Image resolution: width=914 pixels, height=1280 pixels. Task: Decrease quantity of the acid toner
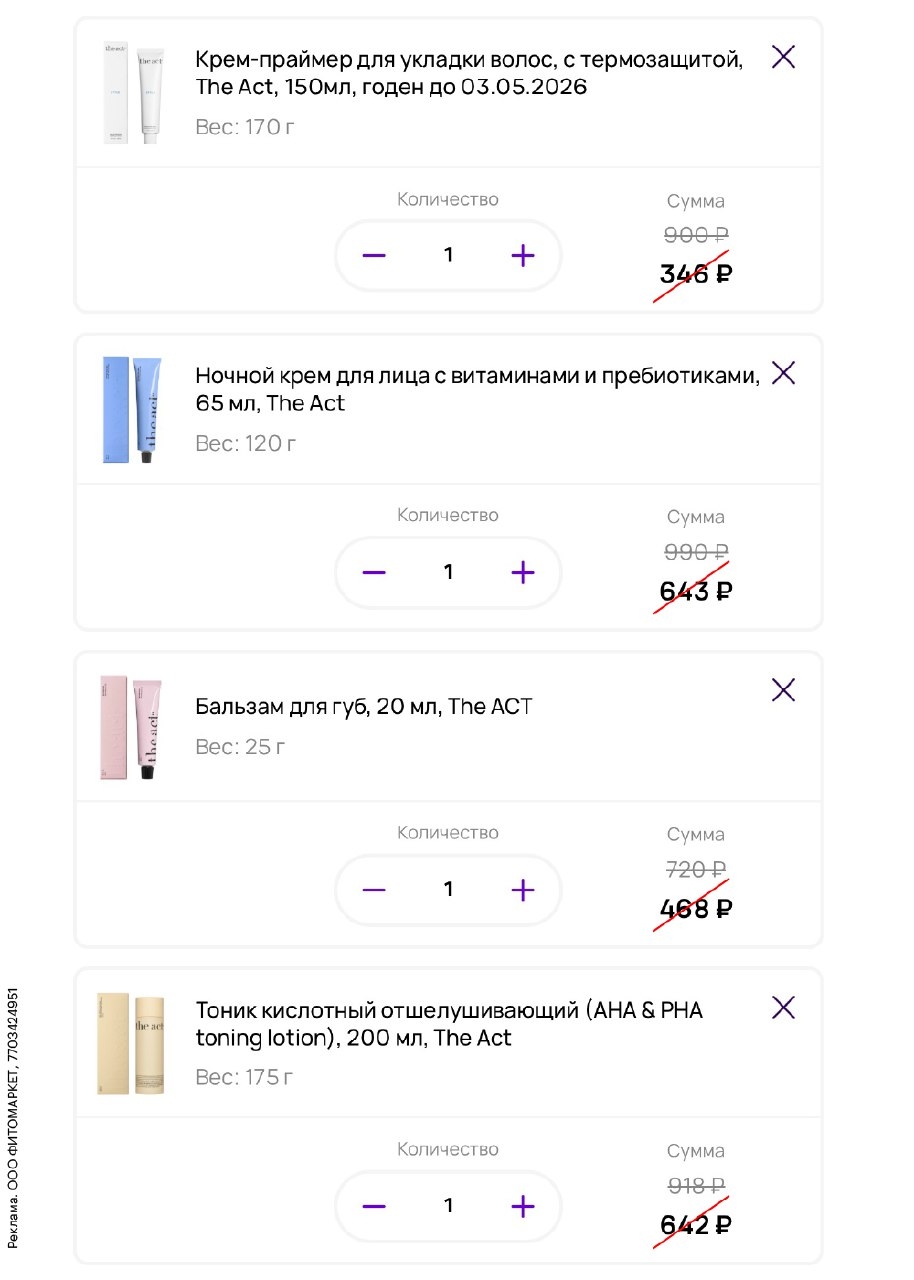374,1207
